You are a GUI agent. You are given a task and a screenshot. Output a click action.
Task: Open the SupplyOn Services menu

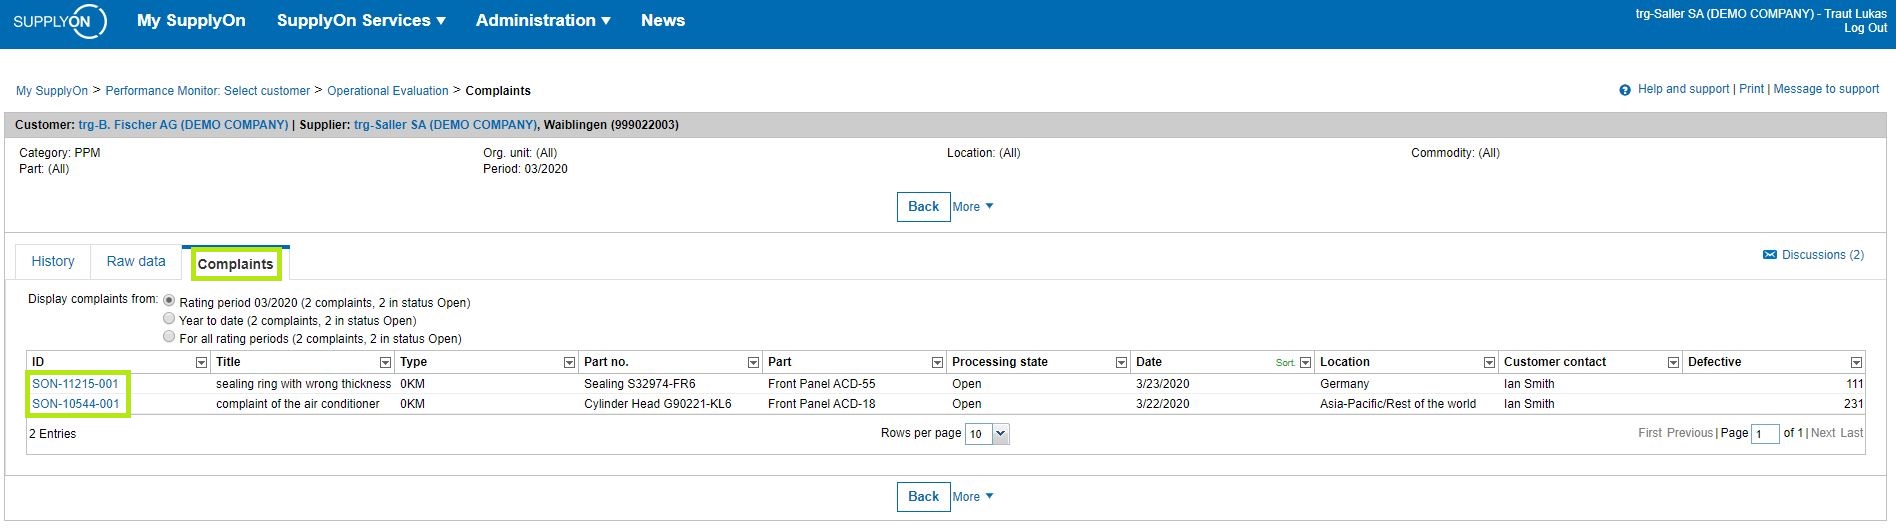[361, 20]
